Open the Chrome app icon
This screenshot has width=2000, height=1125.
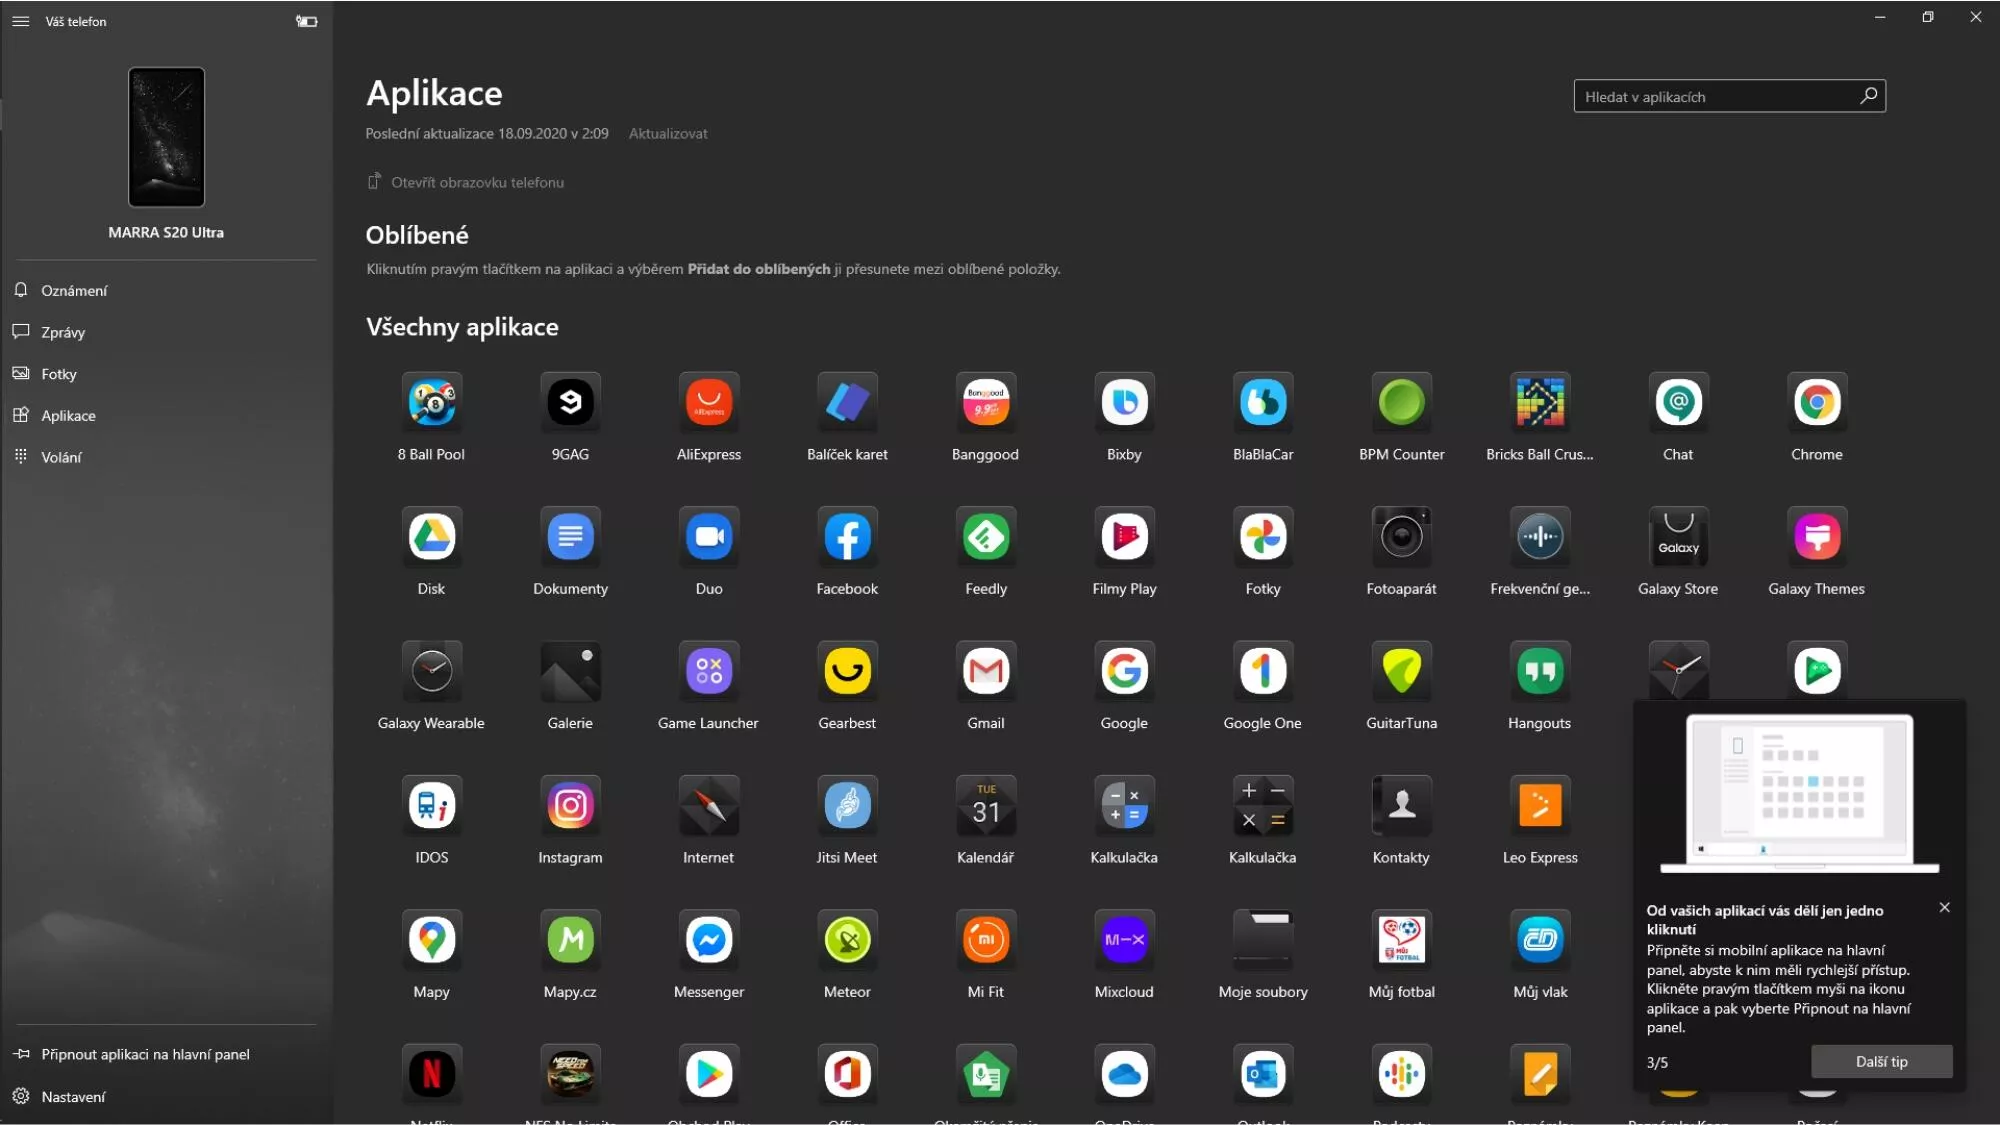coord(1817,402)
